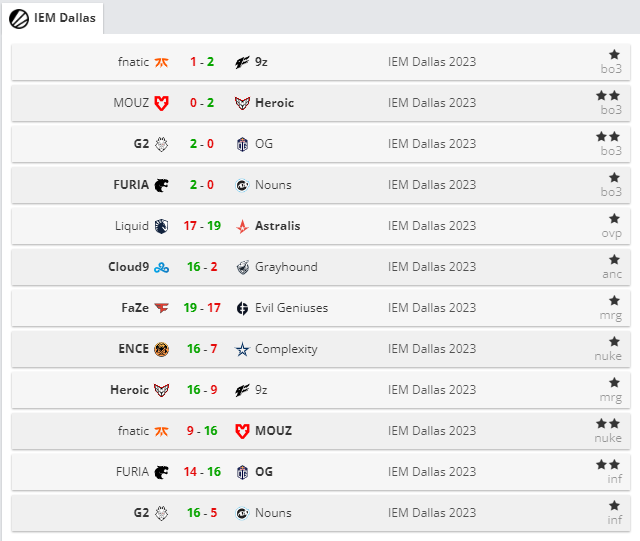Click the Astralis star logo
The image size is (640, 541).
242,226
